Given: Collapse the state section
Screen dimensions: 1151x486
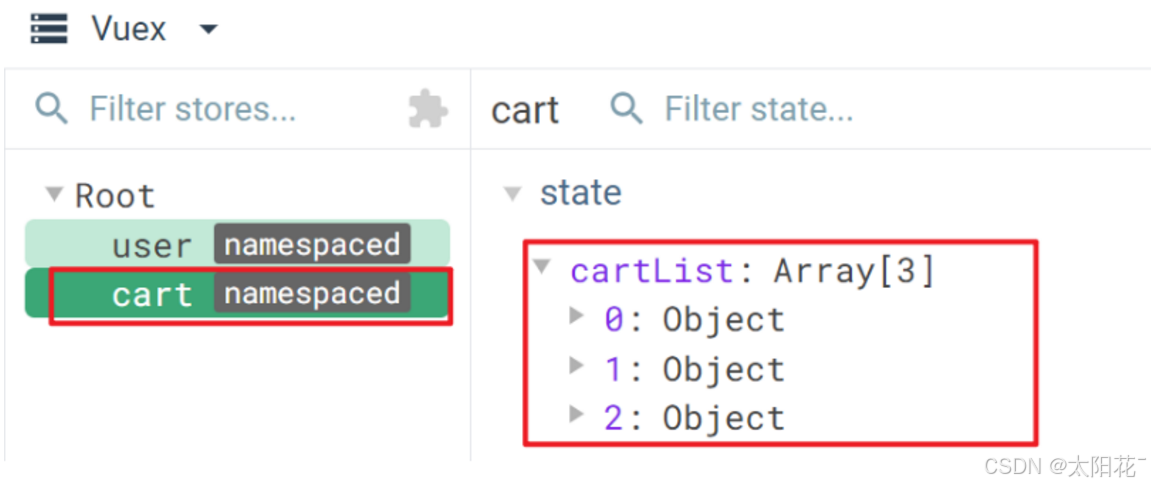Looking at the screenshot, I should click(512, 194).
